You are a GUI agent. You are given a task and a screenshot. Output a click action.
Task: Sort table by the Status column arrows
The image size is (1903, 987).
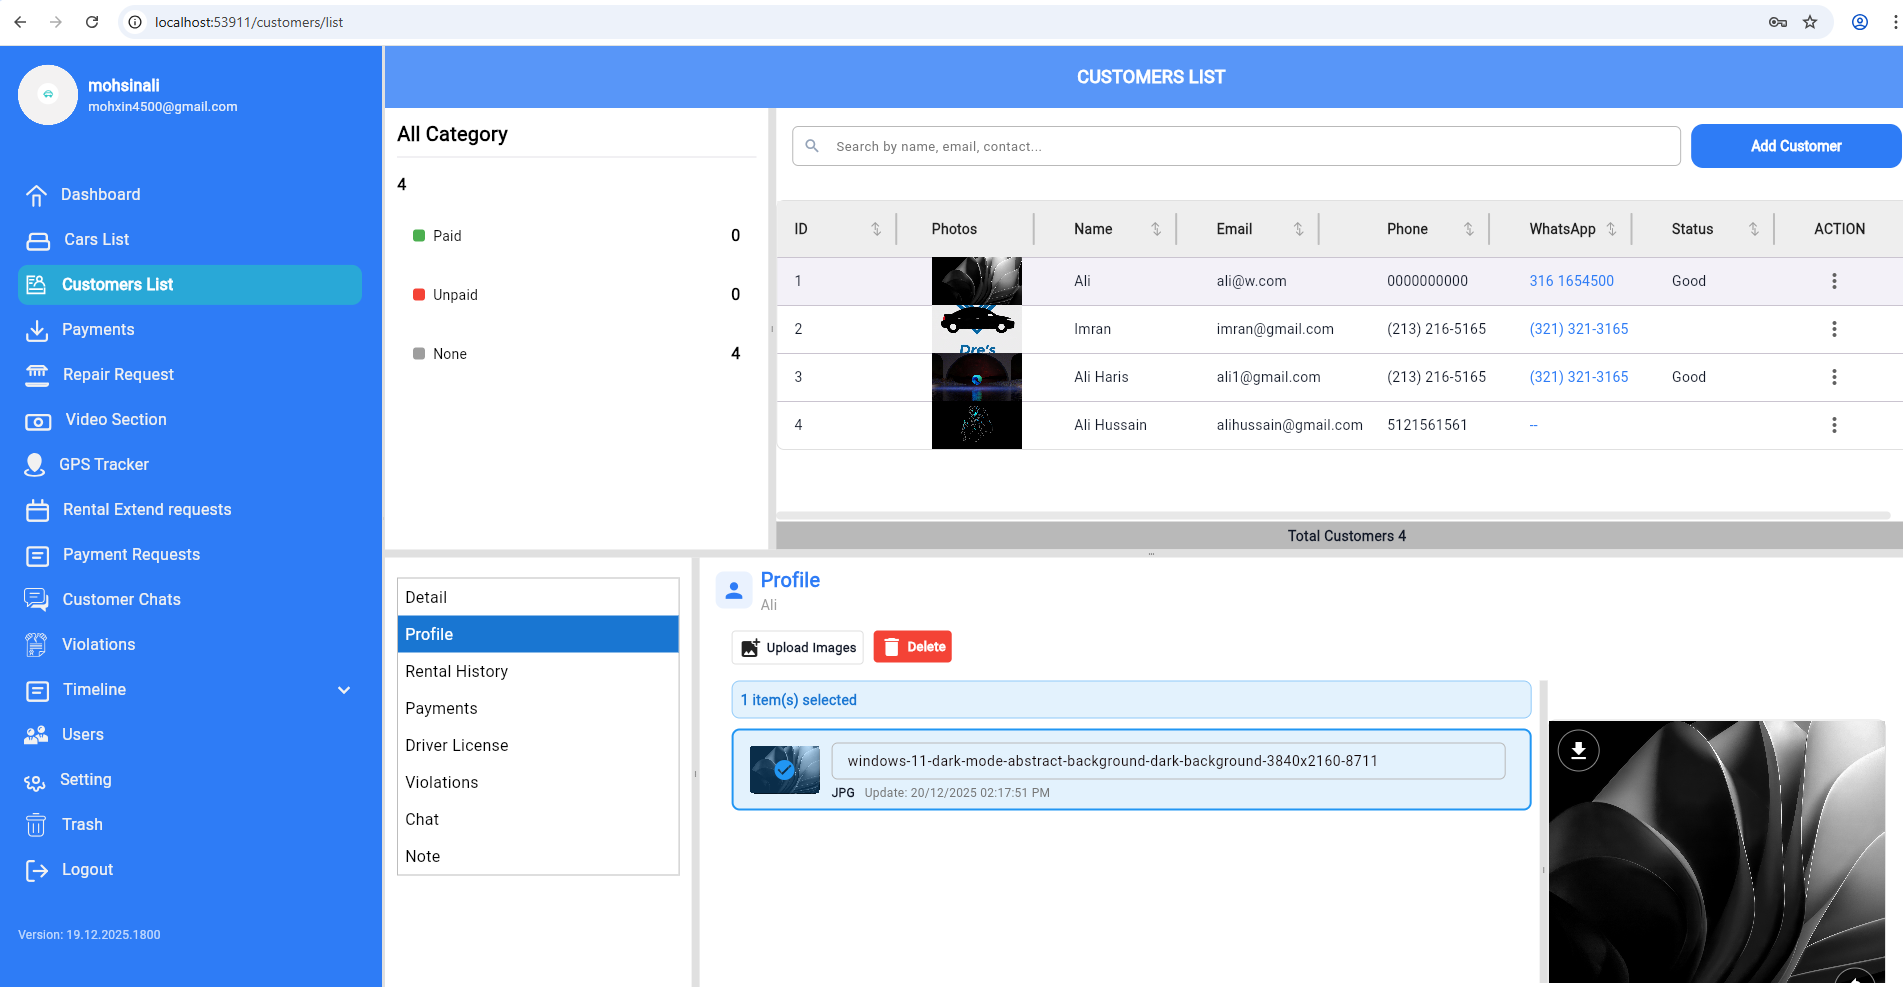point(1753,229)
